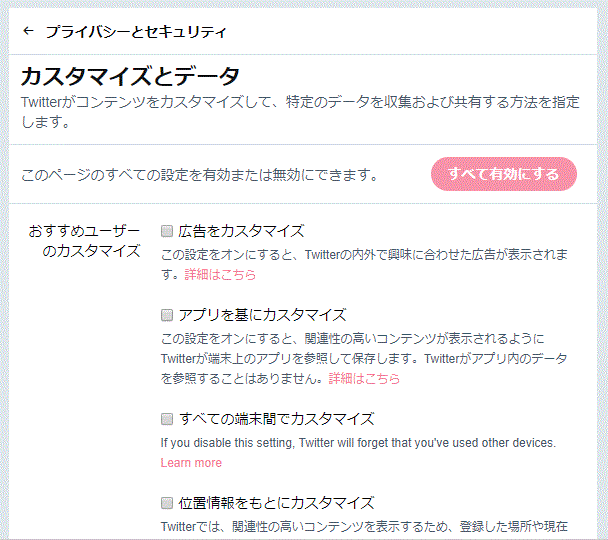Viewport: 608px width, 540px height.
Task: Click the アプリを基にカスタマイズ label text
Action: [x=262, y=315]
